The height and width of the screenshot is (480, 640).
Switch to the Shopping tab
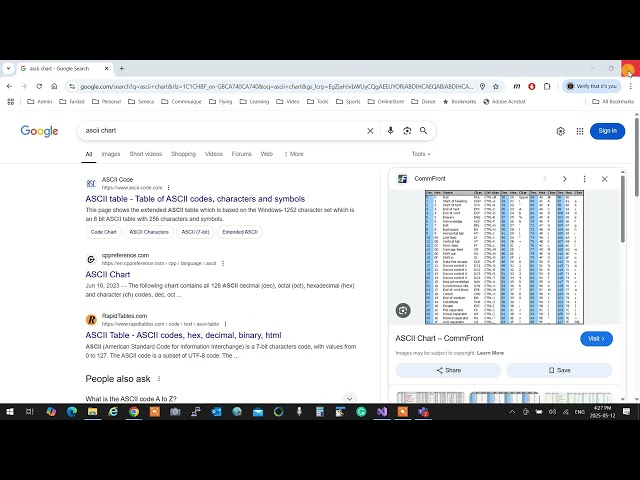[x=183, y=154]
